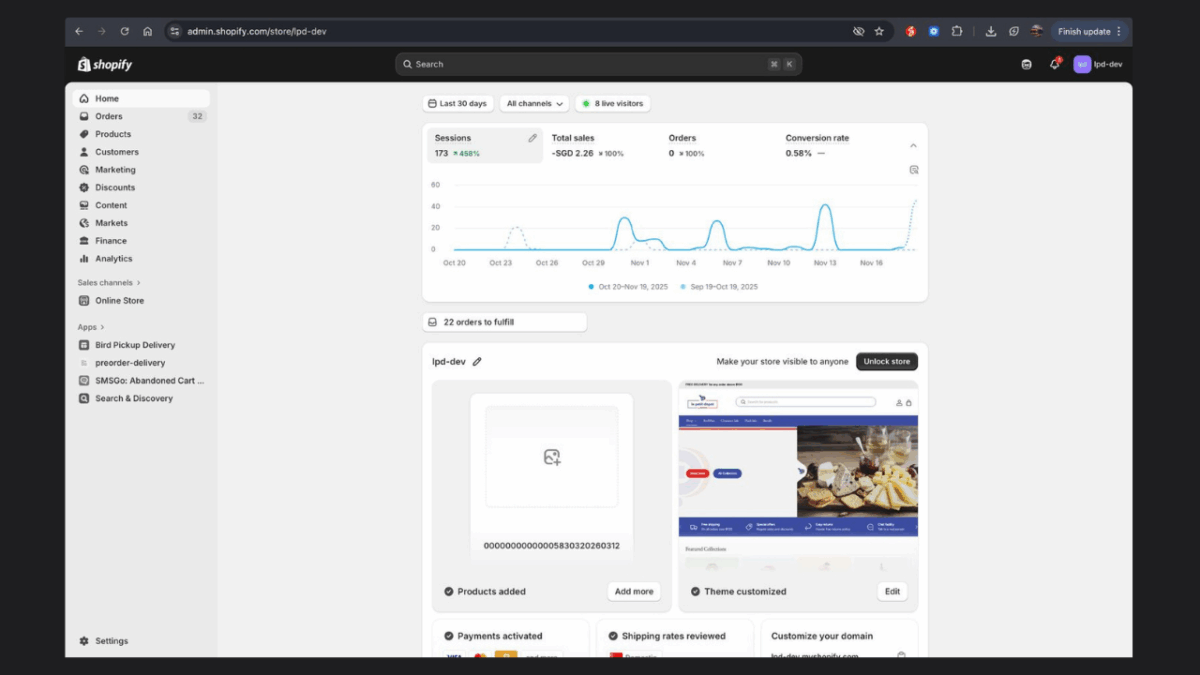Image resolution: width=1200 pixels, height=675 pixels.
Task: Click the Payments activated checkmark
Action: pos(448,636)
